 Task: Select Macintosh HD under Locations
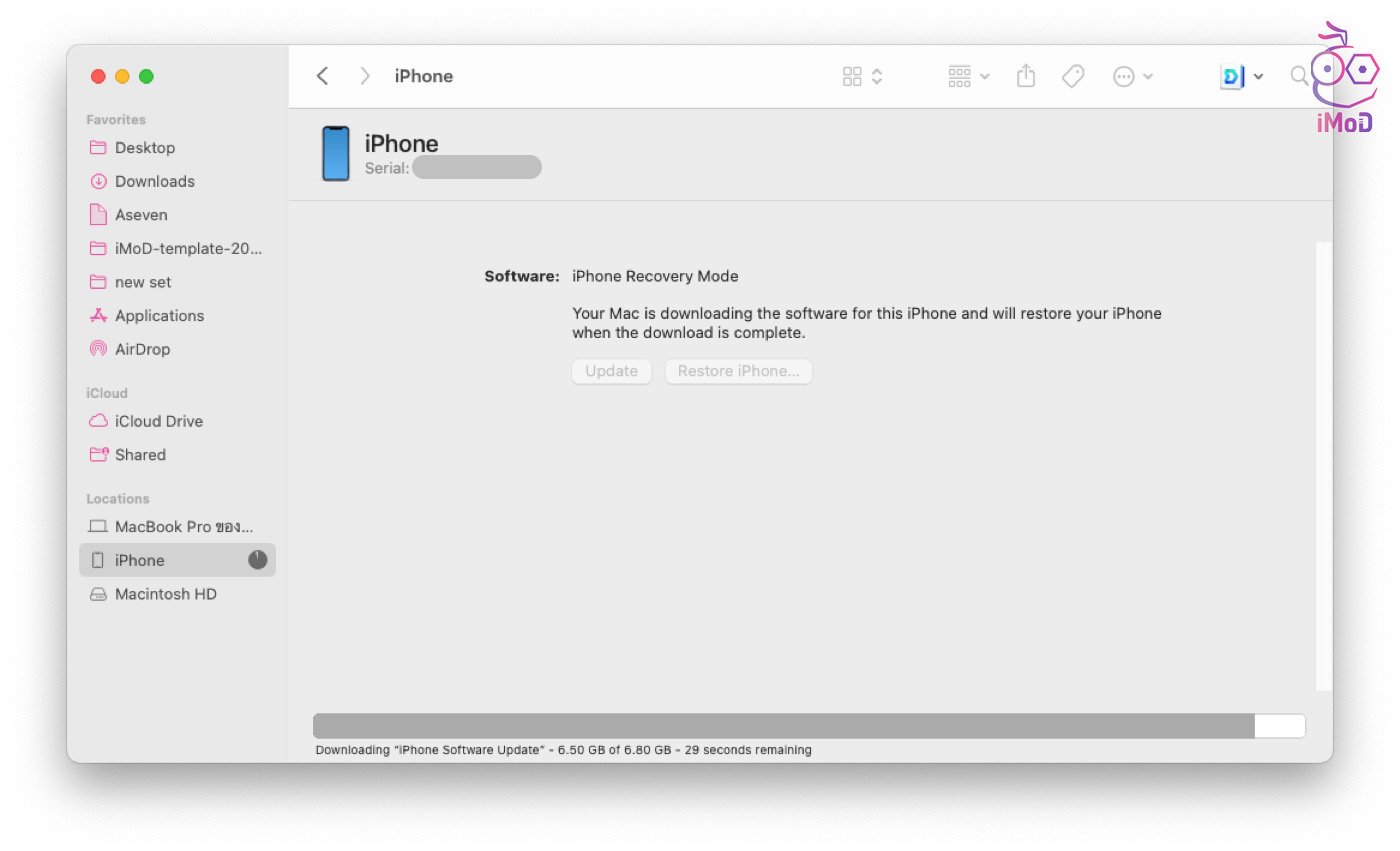(x=165, y=594)
